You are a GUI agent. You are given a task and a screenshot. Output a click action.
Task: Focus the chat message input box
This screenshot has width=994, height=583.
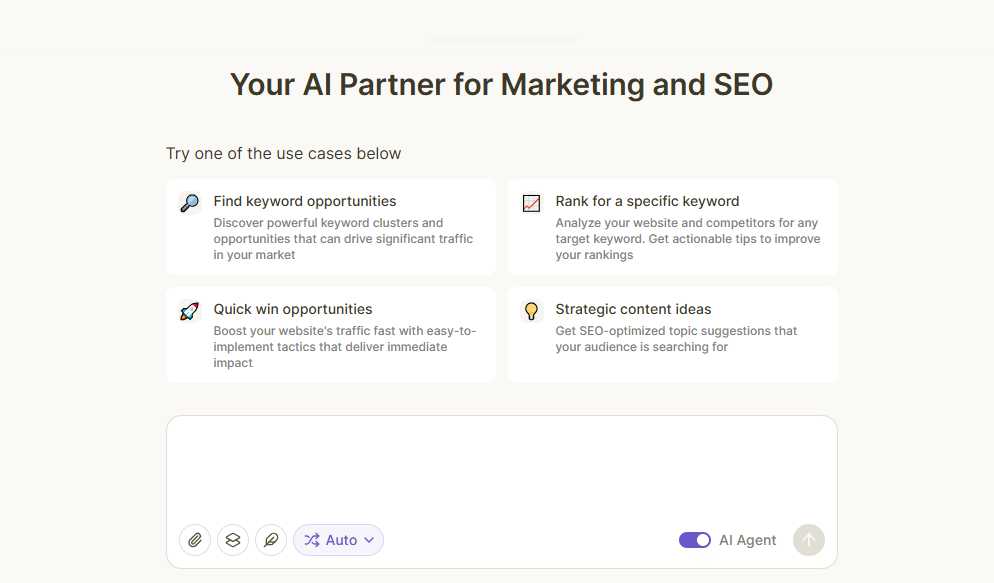tap(501, 465)
